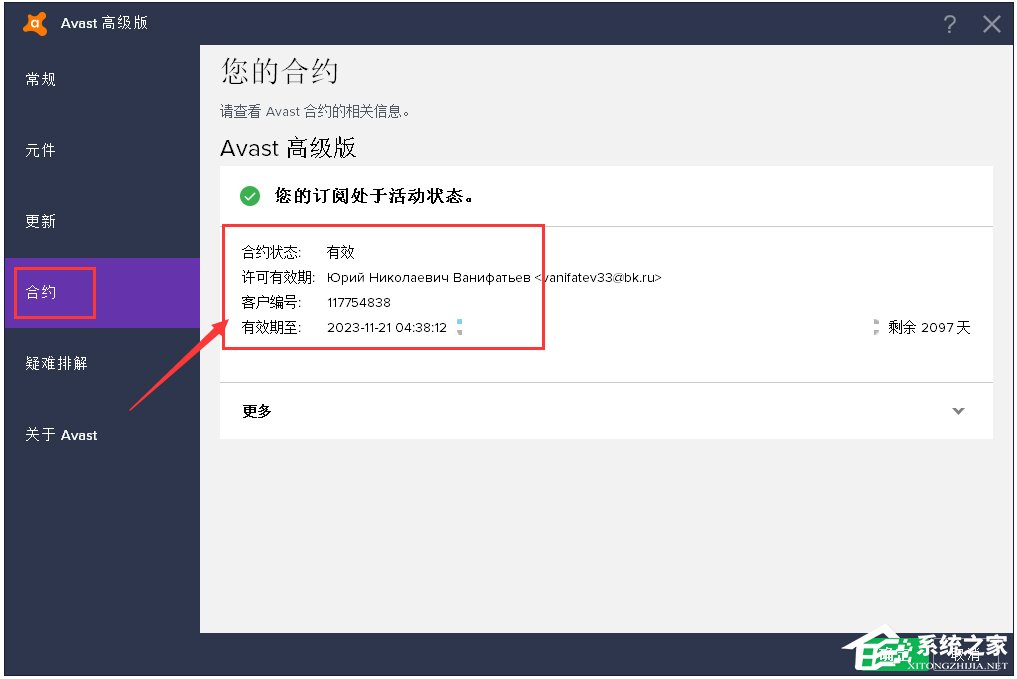Open the 关于 Avast section
The width and height of the screenshot is (1017, 679).
pos(61,435)
